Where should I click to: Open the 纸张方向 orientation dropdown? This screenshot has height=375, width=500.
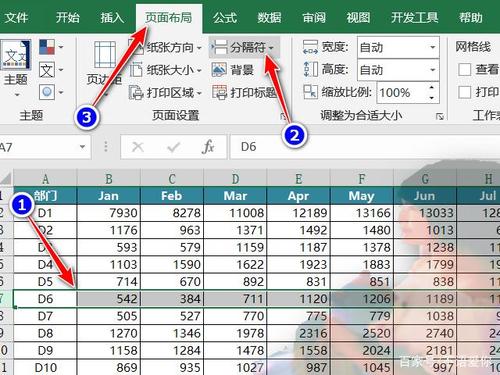click(x=165, y=48)
